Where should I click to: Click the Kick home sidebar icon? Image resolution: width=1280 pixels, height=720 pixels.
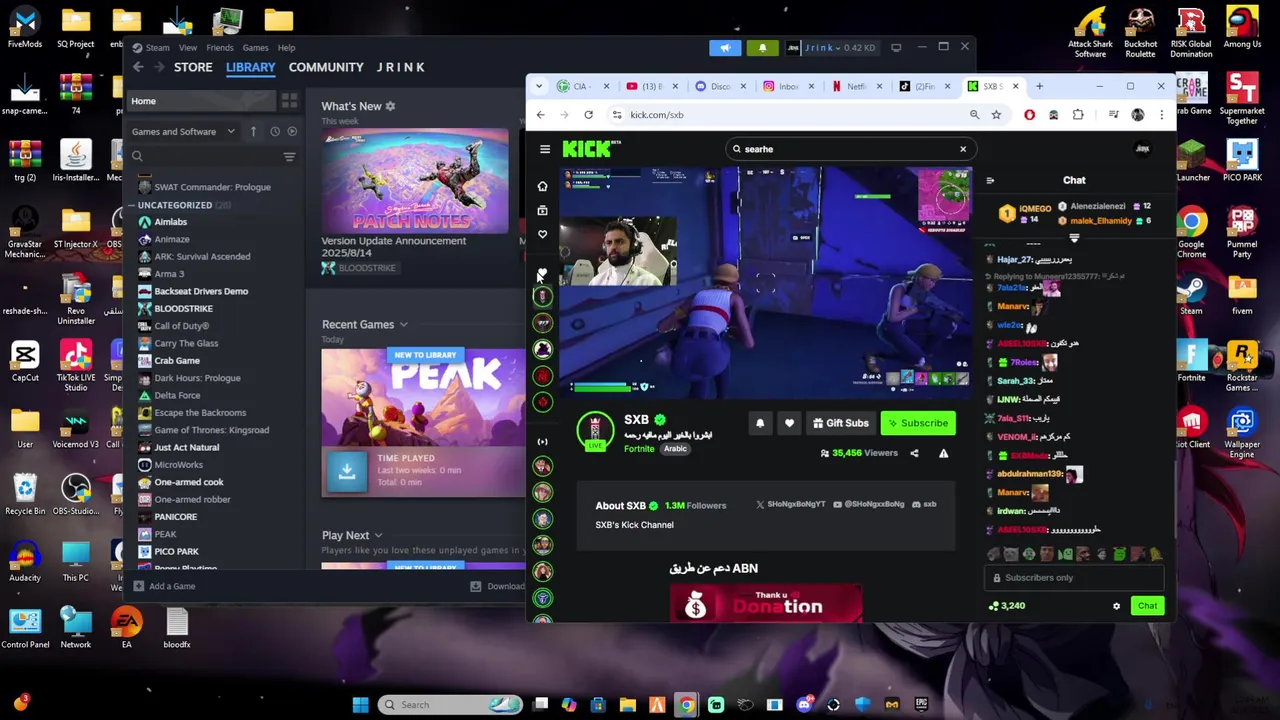pos(542,186)
